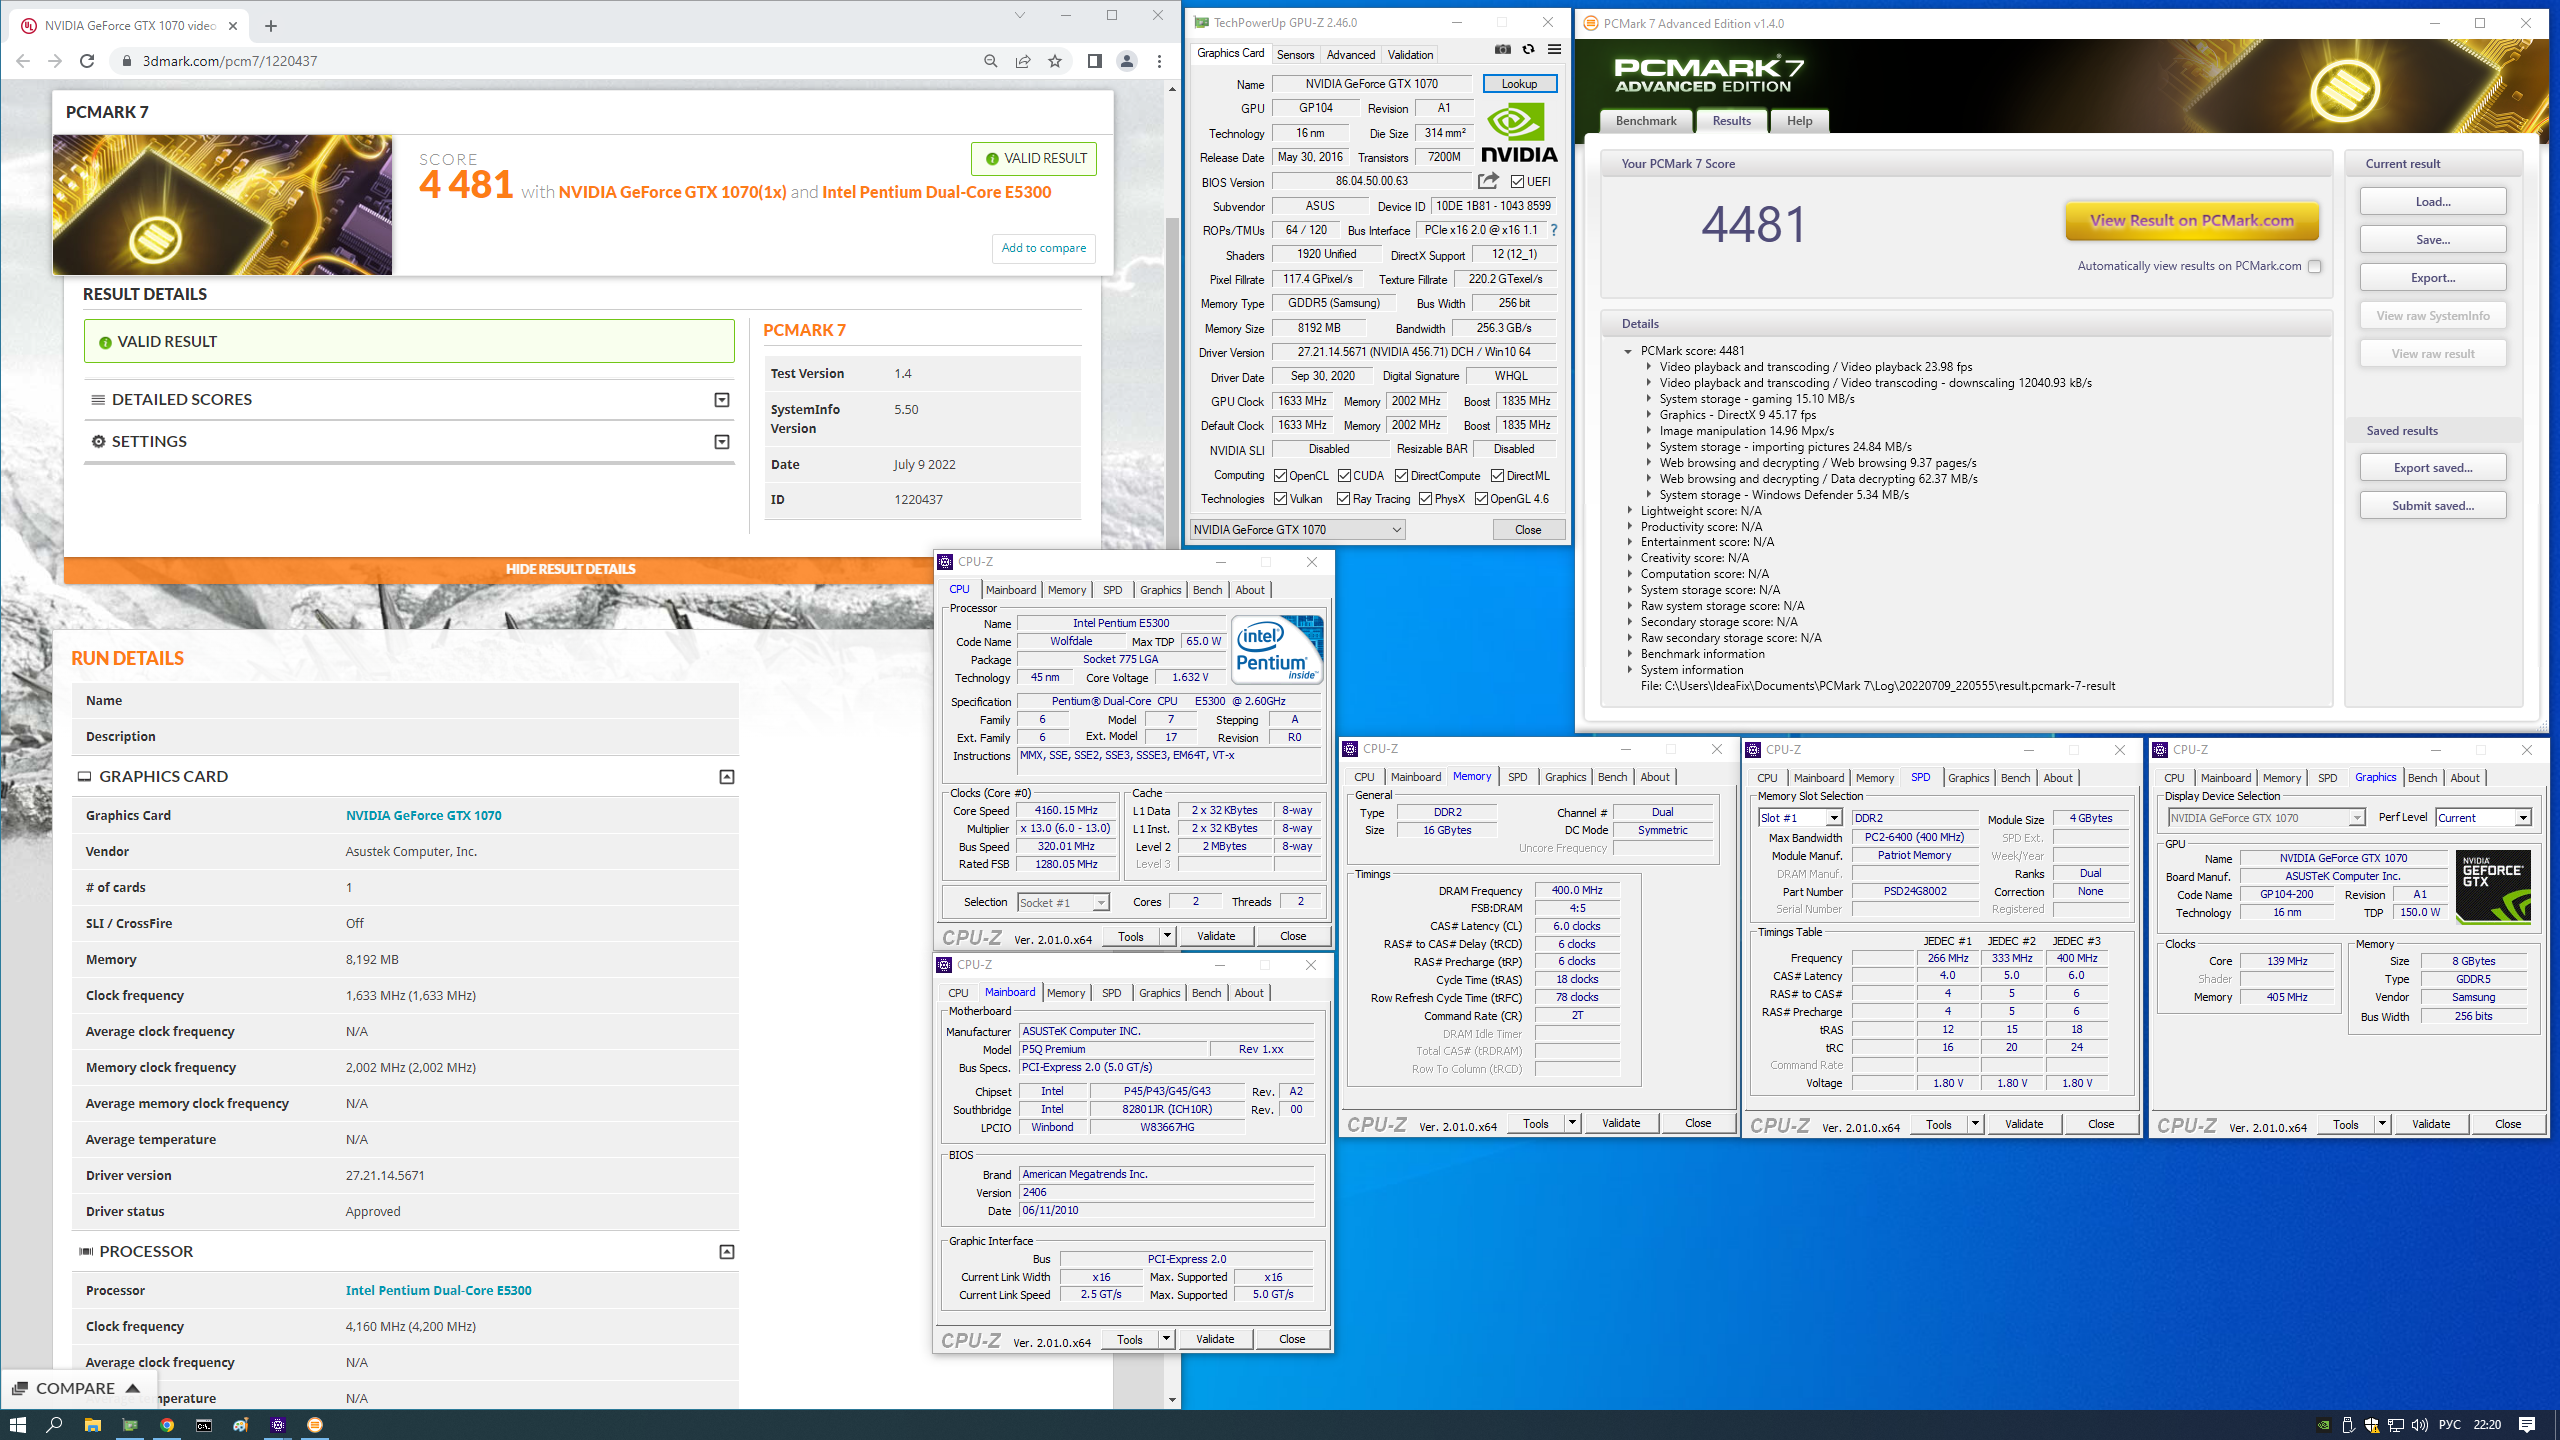
Task: Open the NVIDIA GeForce GTX 1070 graphics card link
Action: pos(423,816)
